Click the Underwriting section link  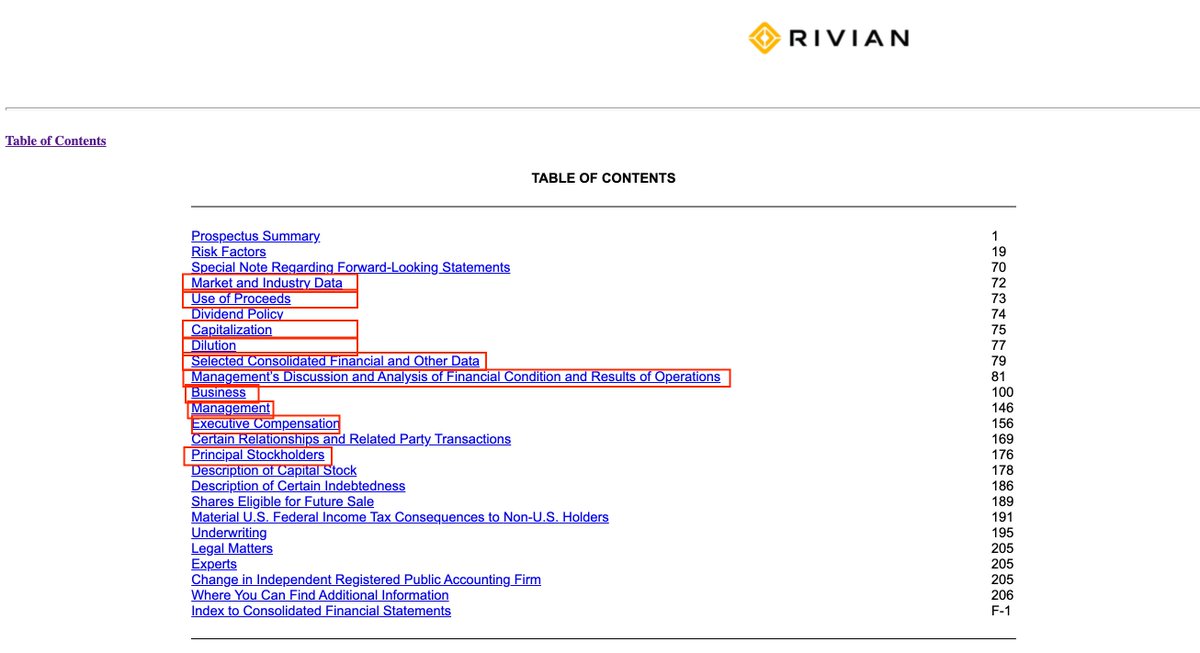click(229, 532)
